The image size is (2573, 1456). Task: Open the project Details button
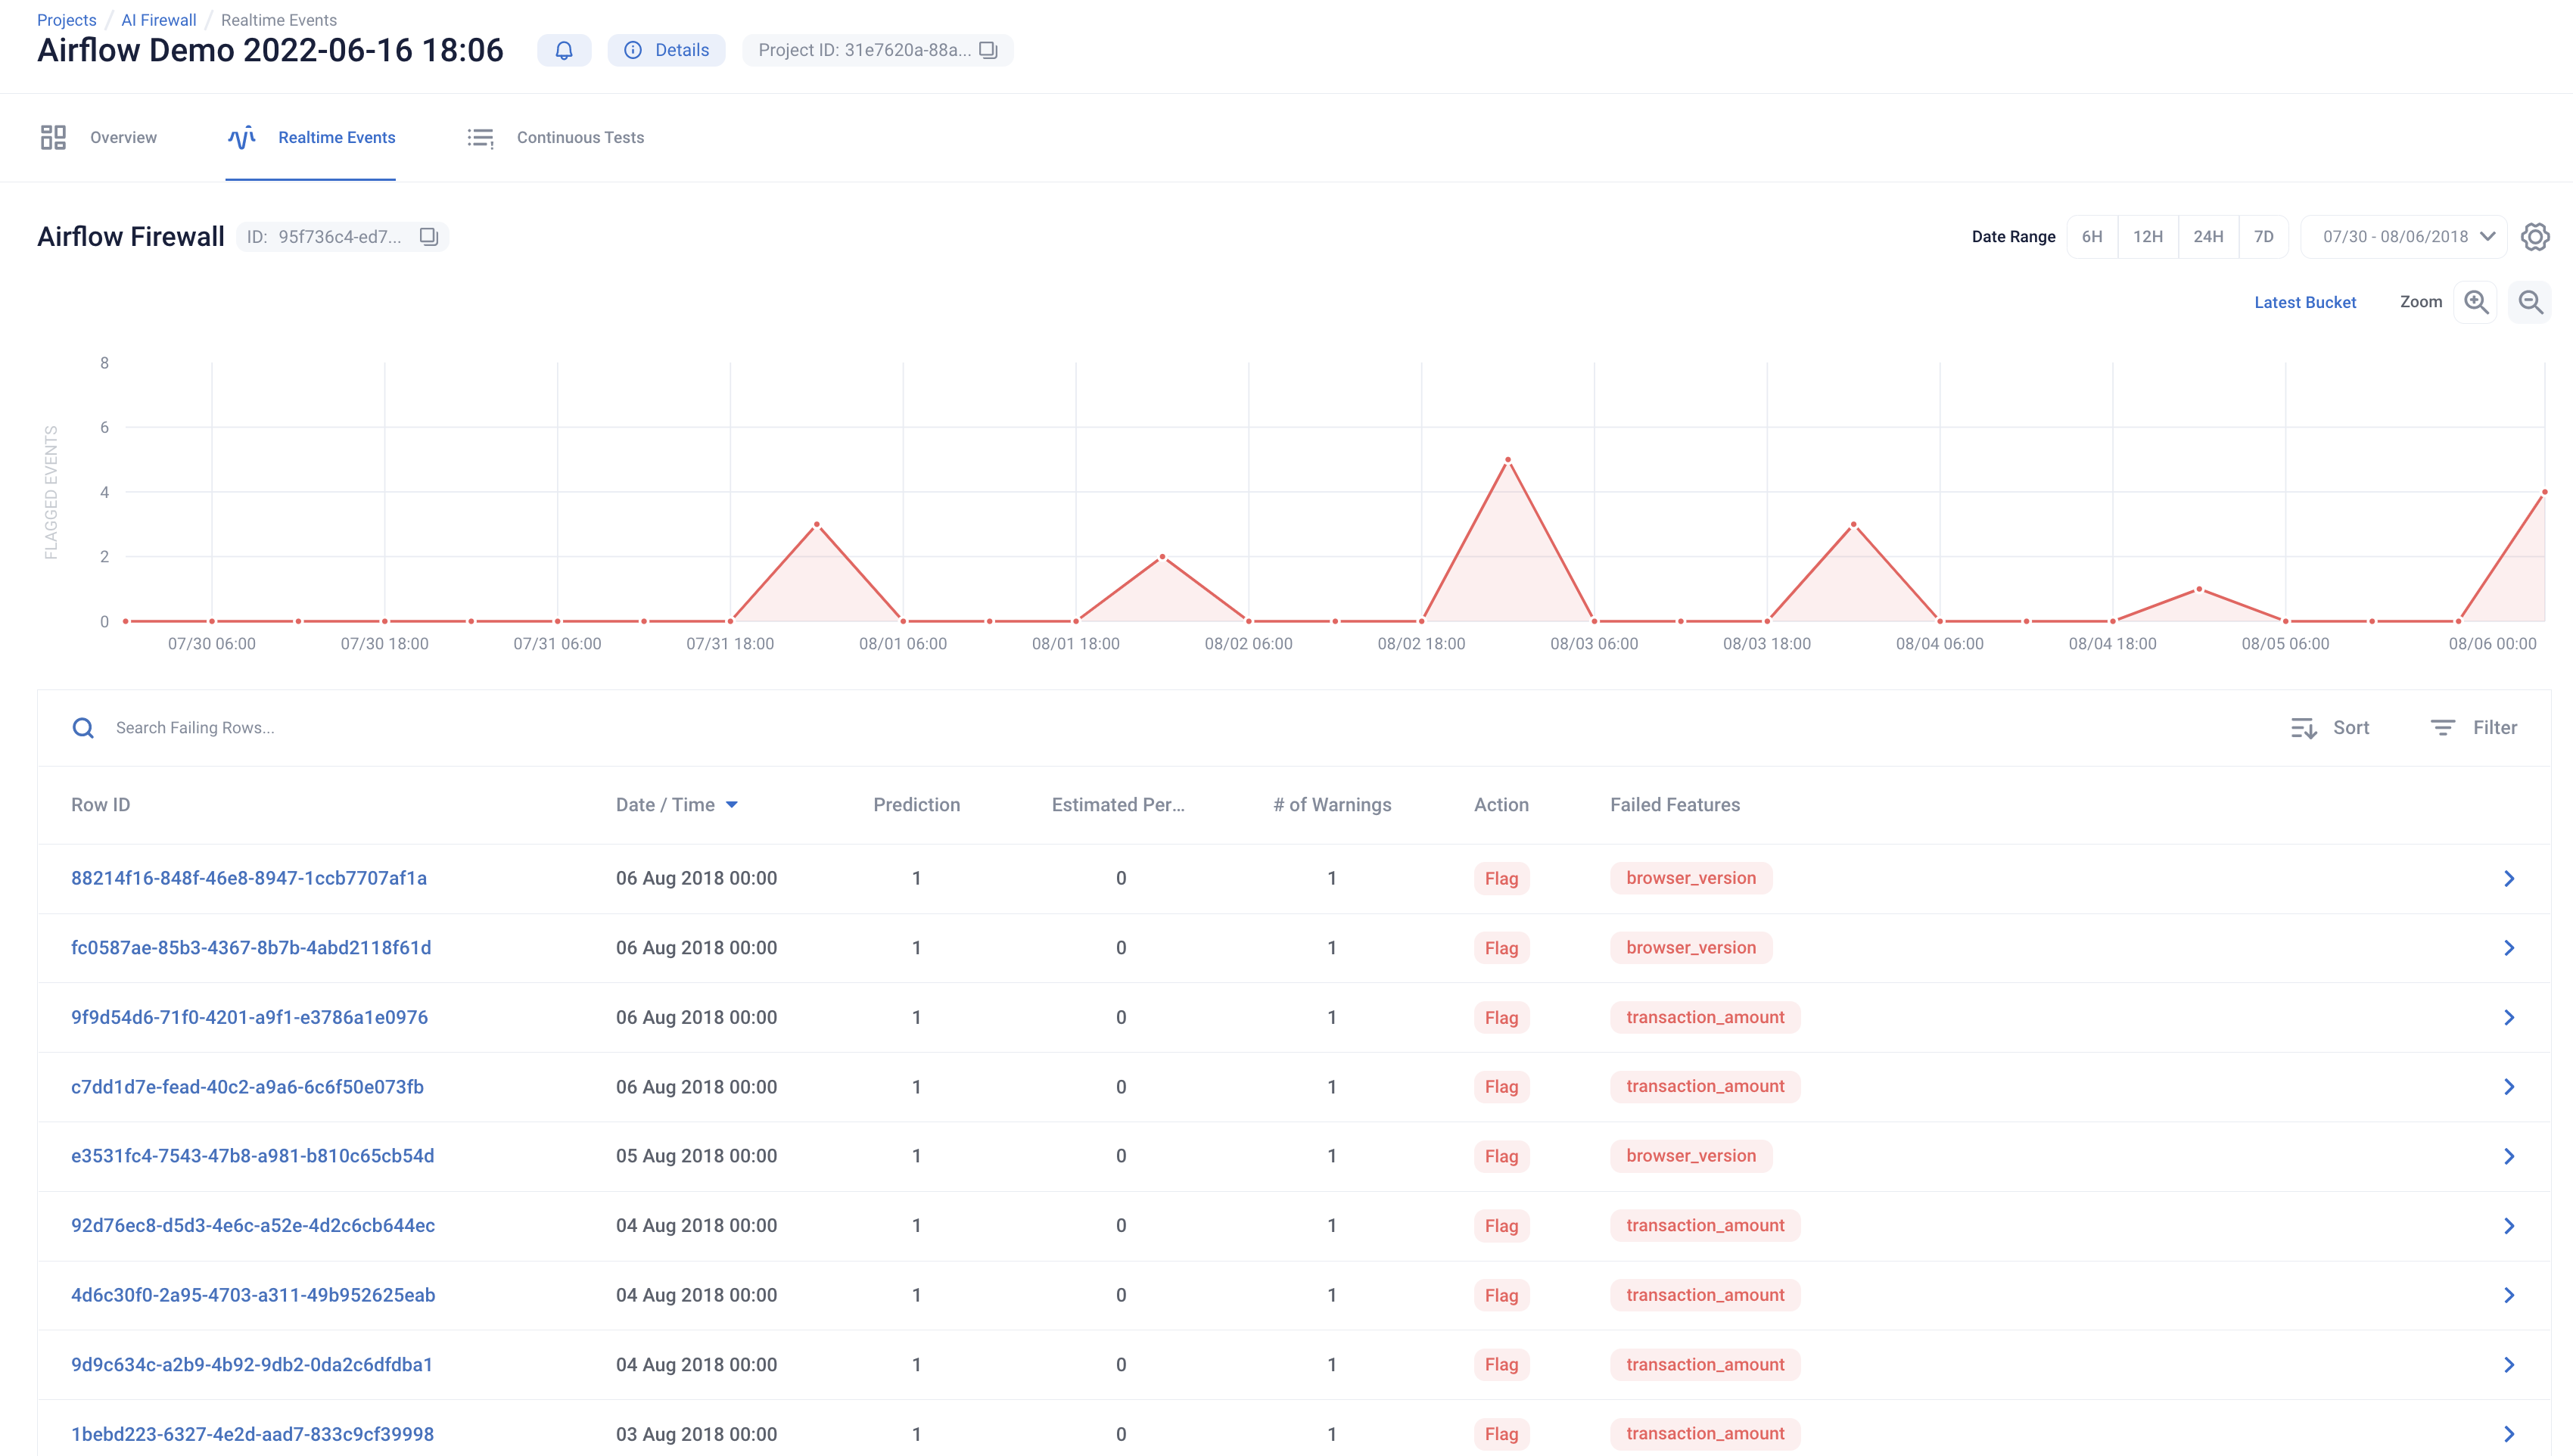[666, 50]
